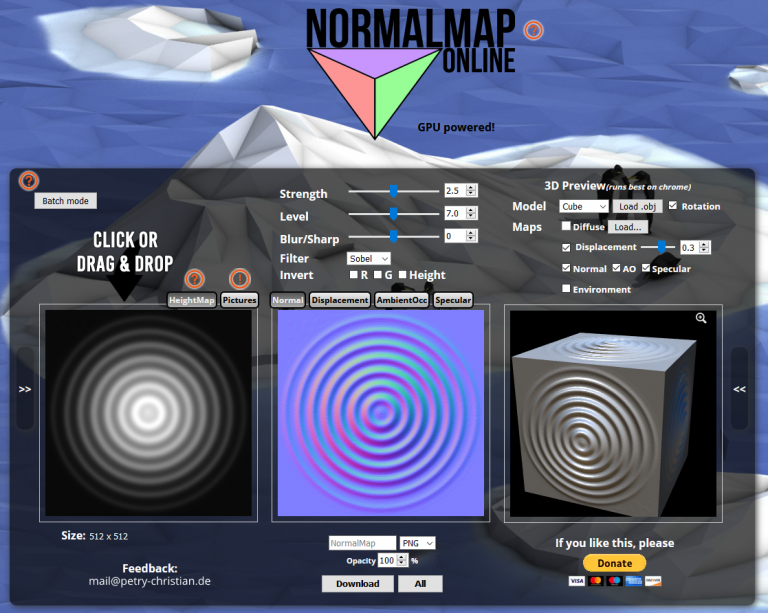Open the PNG file format dropdown

[x=417, y=542]
